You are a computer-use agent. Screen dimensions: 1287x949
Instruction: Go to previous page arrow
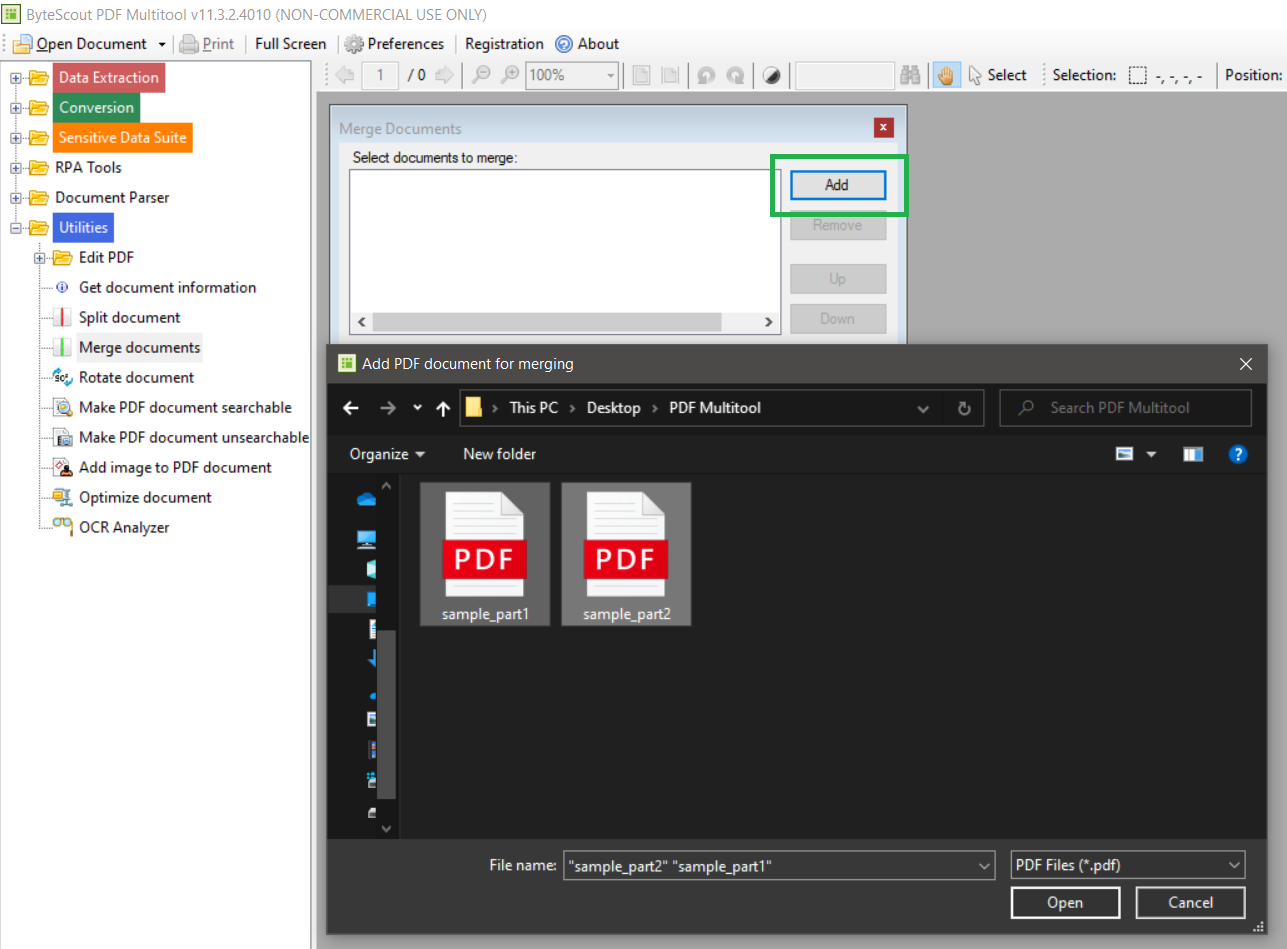point(345,75)
